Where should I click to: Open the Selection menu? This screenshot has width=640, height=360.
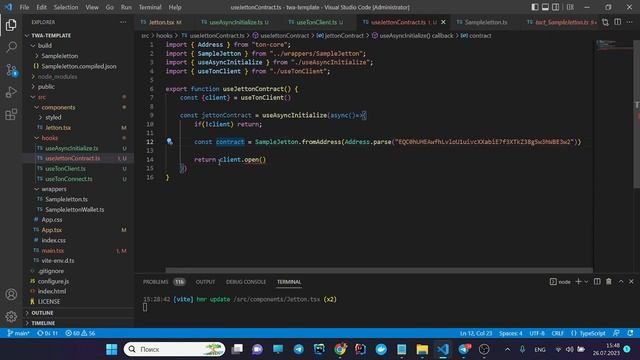(x=66, y=7)
